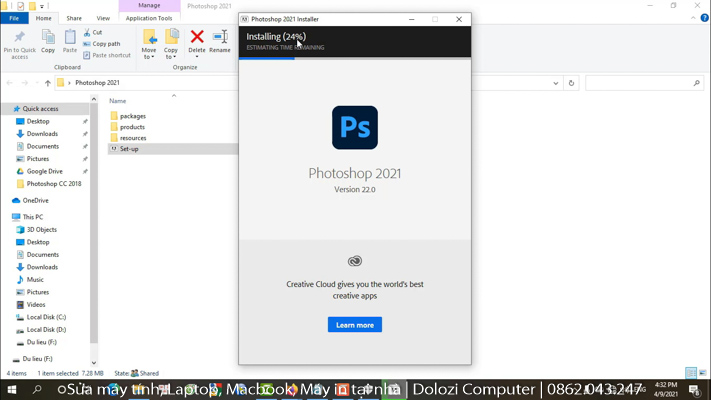711x400 pixels.
Task: Open the Windows Start button
Action: tap(11, 390)
